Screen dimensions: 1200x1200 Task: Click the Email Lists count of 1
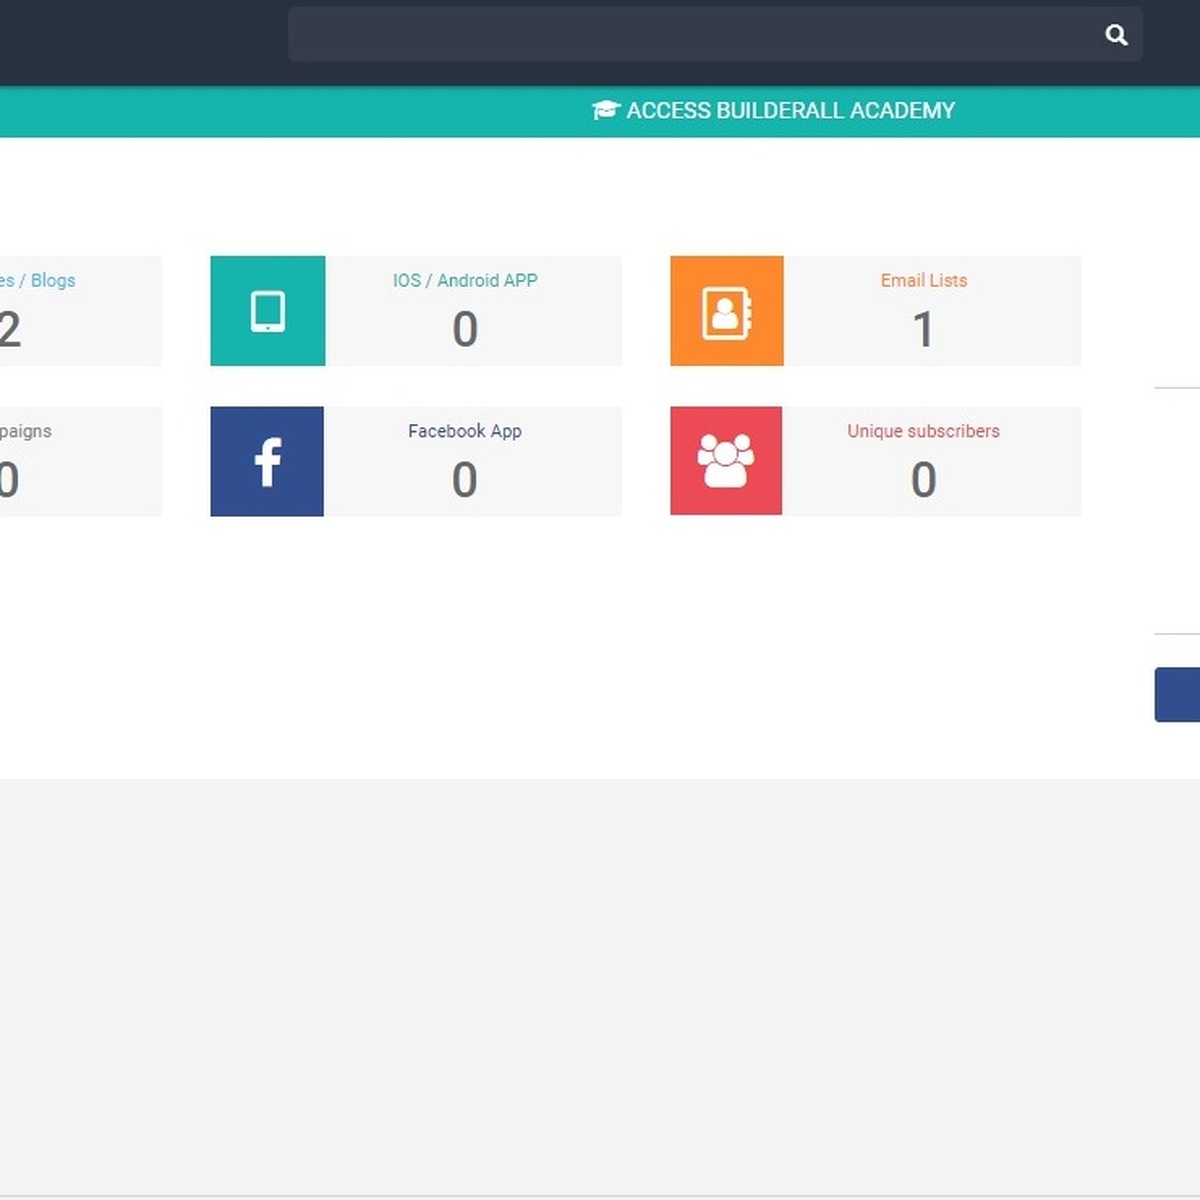[x=923, y=330]
